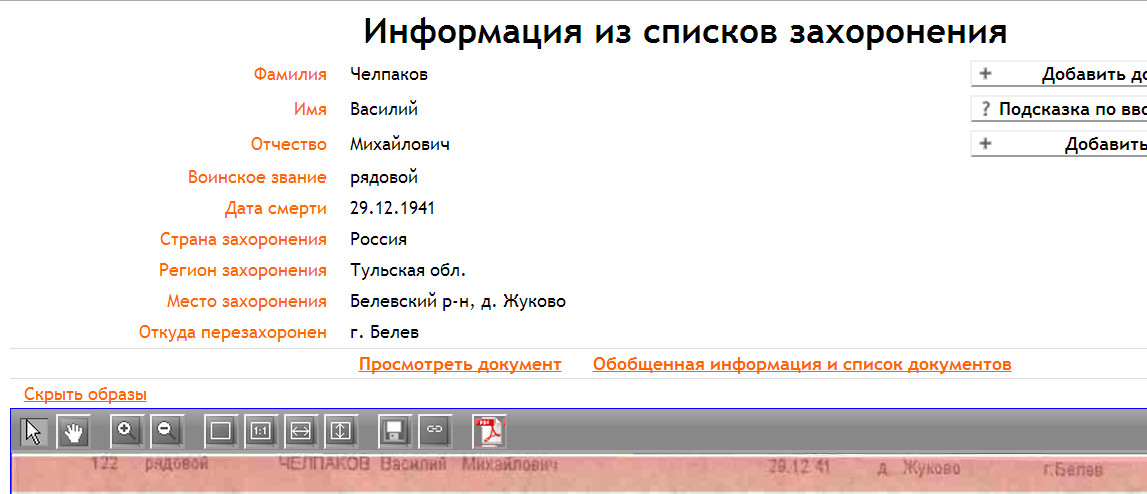Hide images via Скрыть образы
This screenshot has height=494, width=1147.
tap(85, 394)
